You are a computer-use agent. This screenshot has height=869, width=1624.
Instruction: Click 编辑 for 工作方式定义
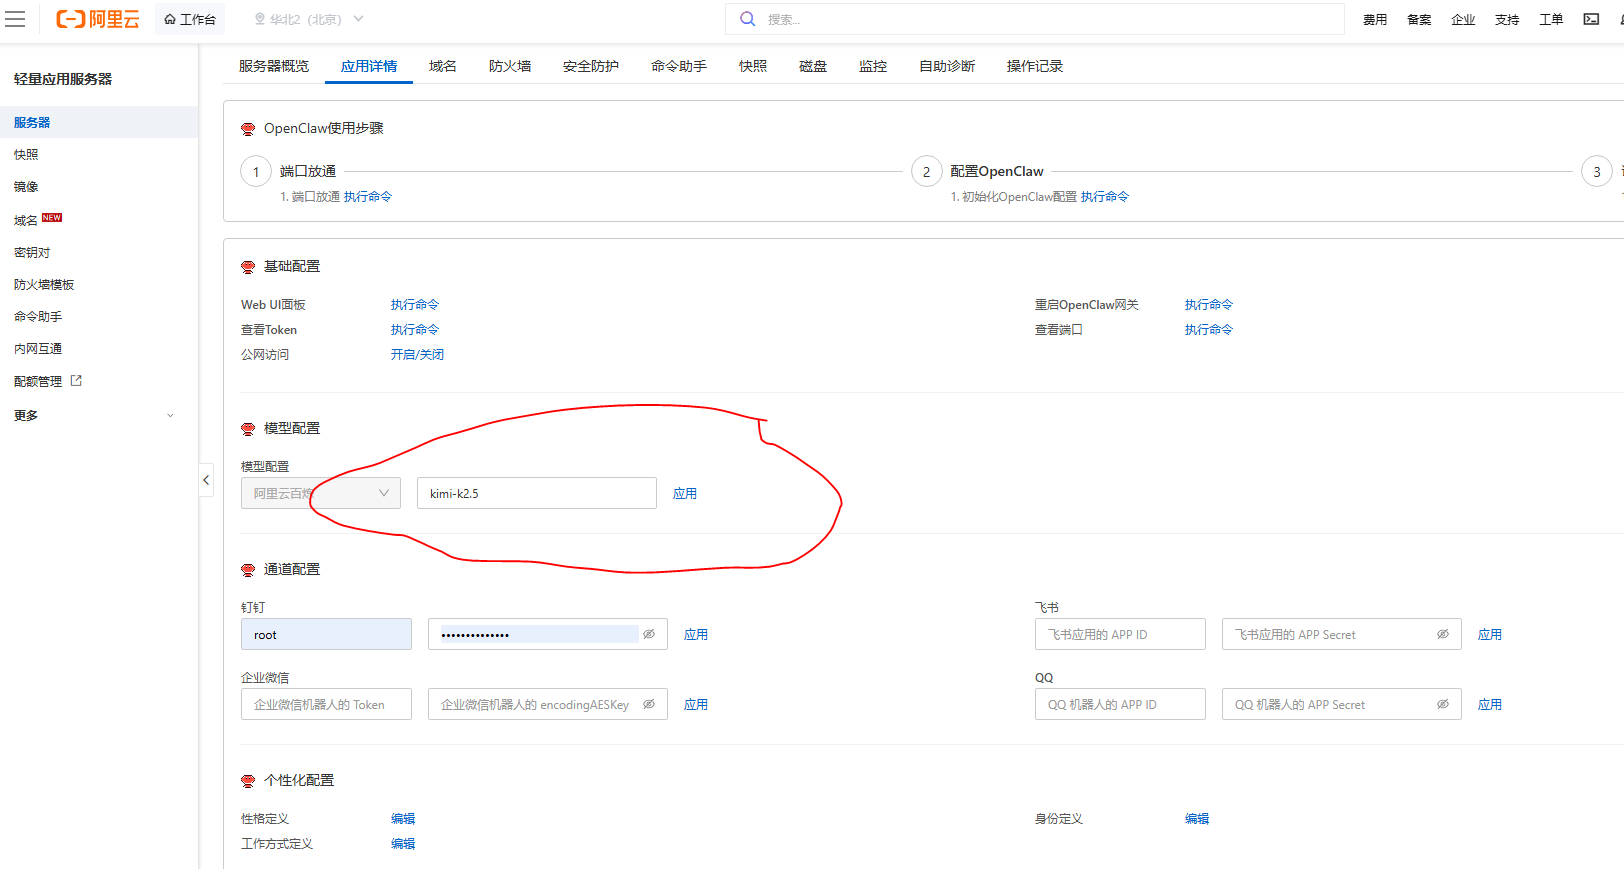coord(403,844)
